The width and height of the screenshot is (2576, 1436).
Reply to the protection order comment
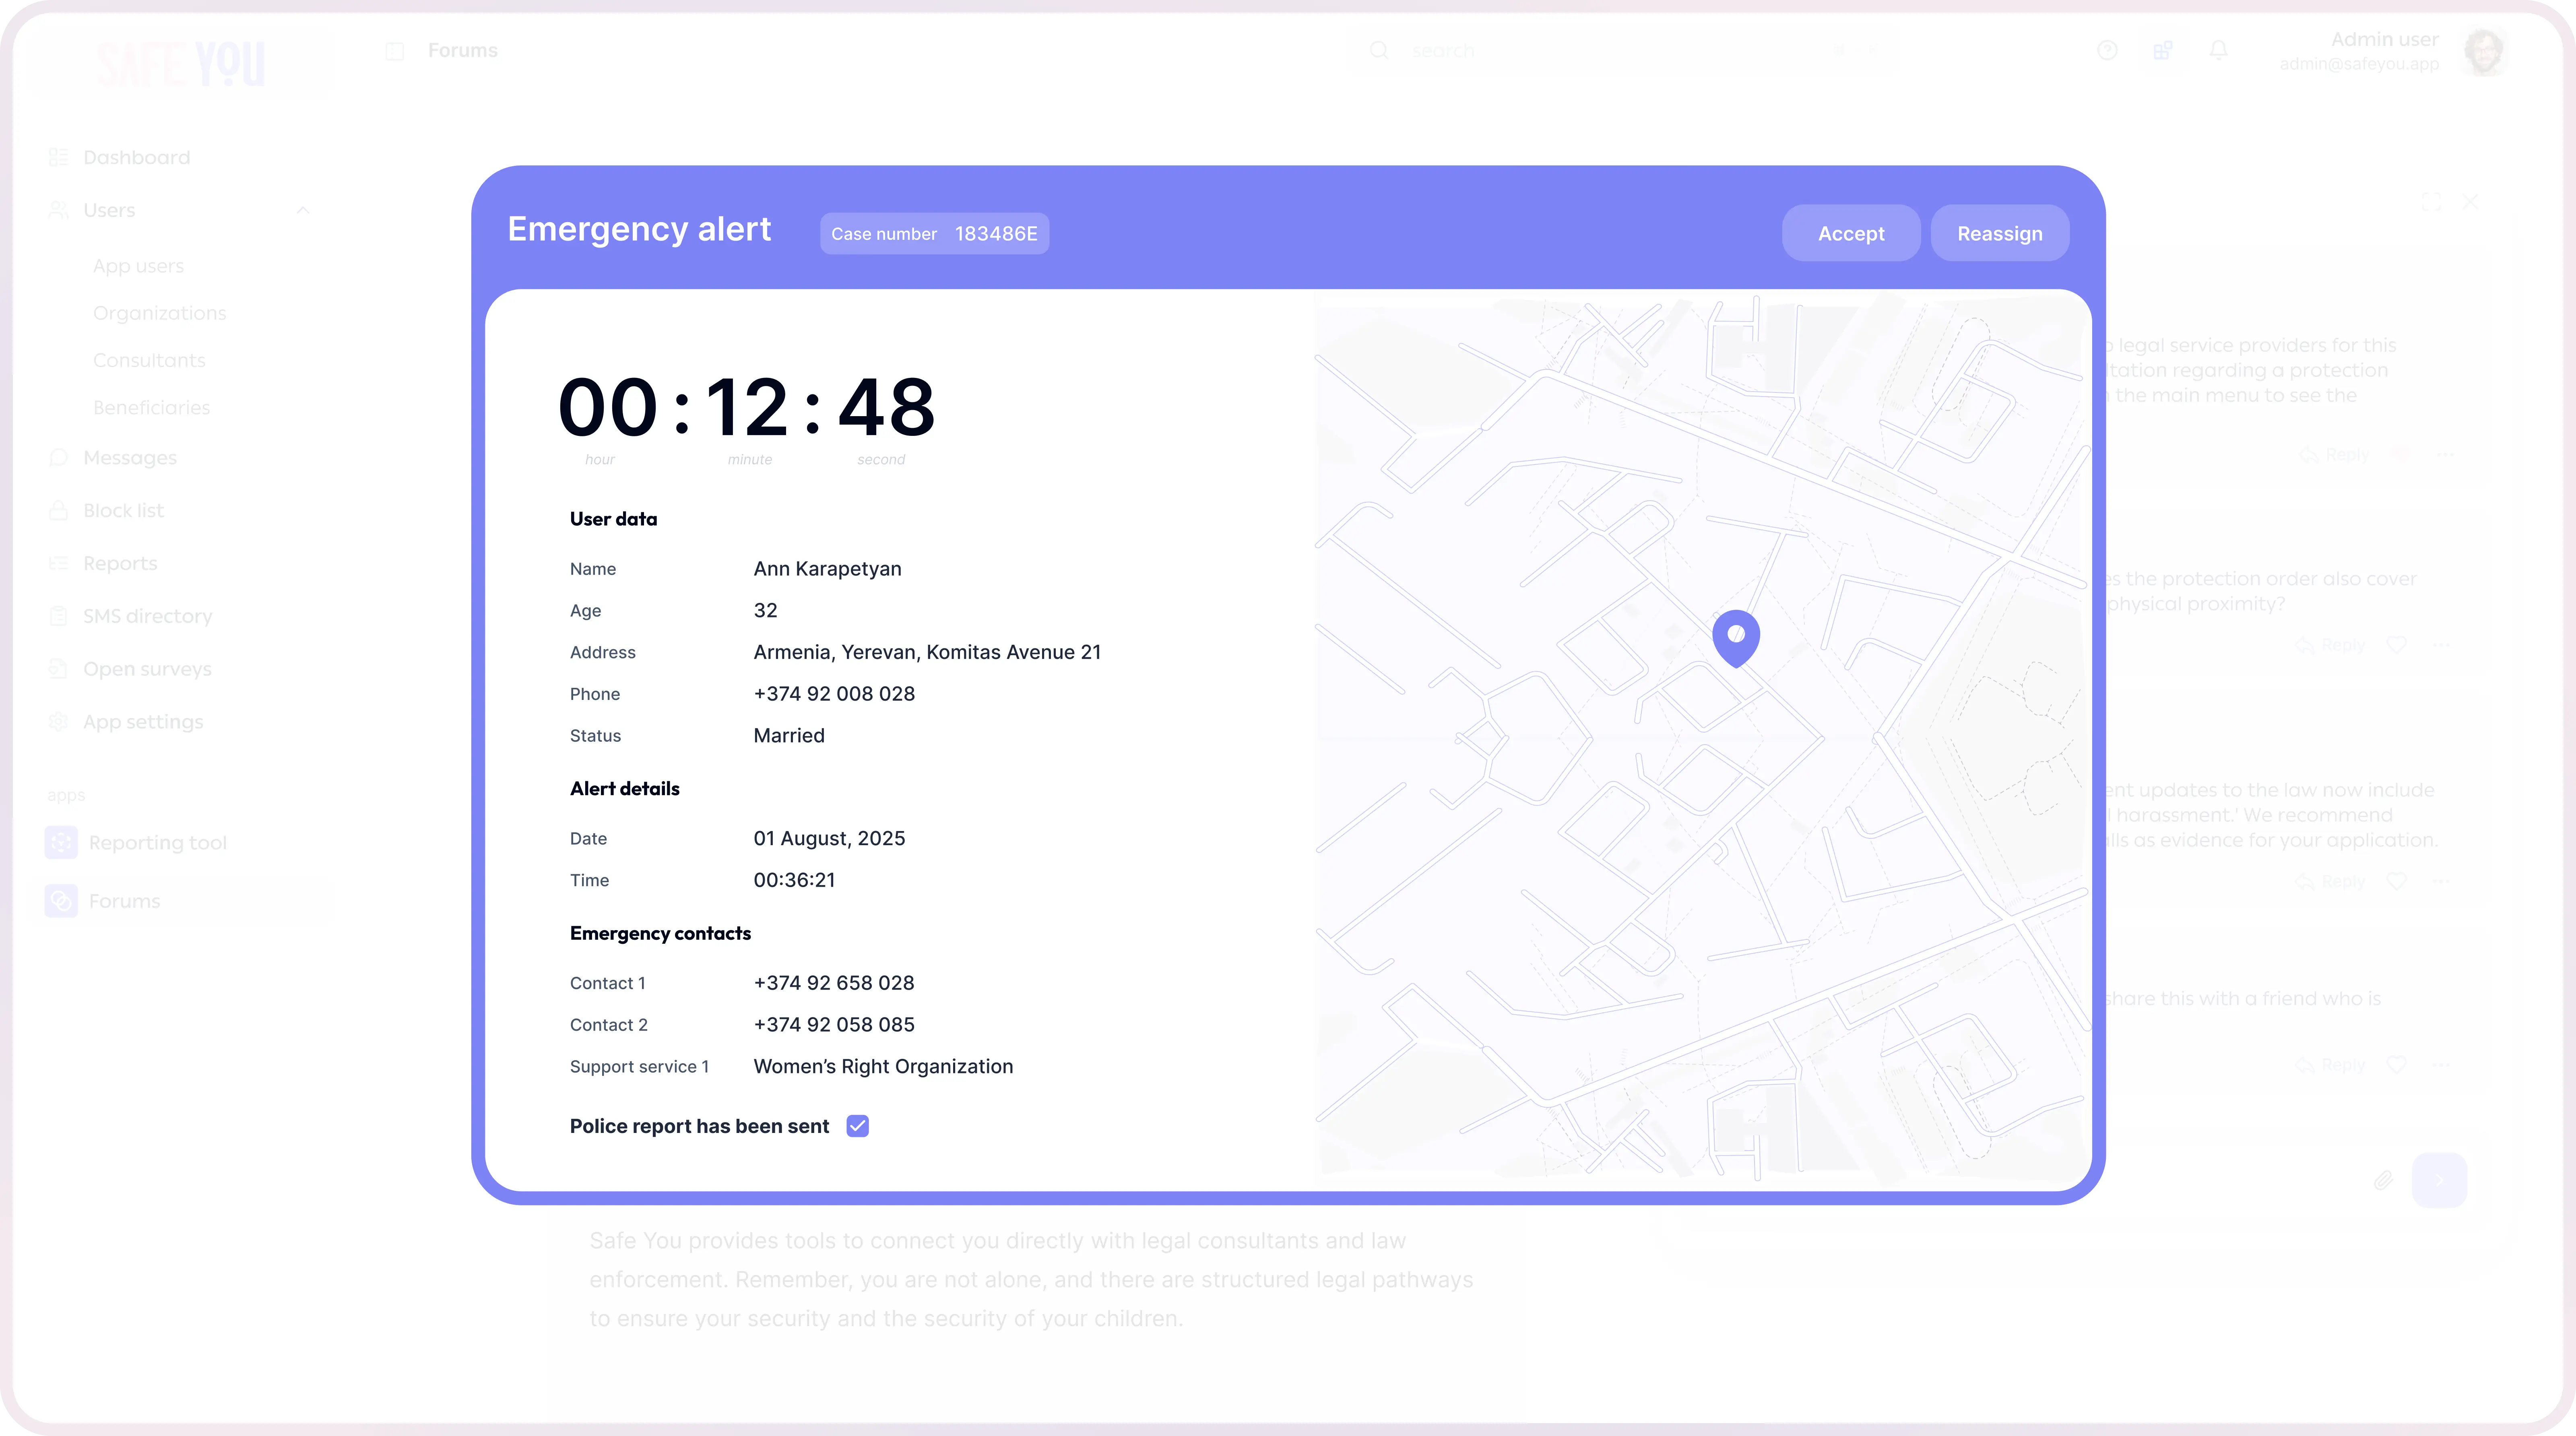click(x=2330, y=645)
